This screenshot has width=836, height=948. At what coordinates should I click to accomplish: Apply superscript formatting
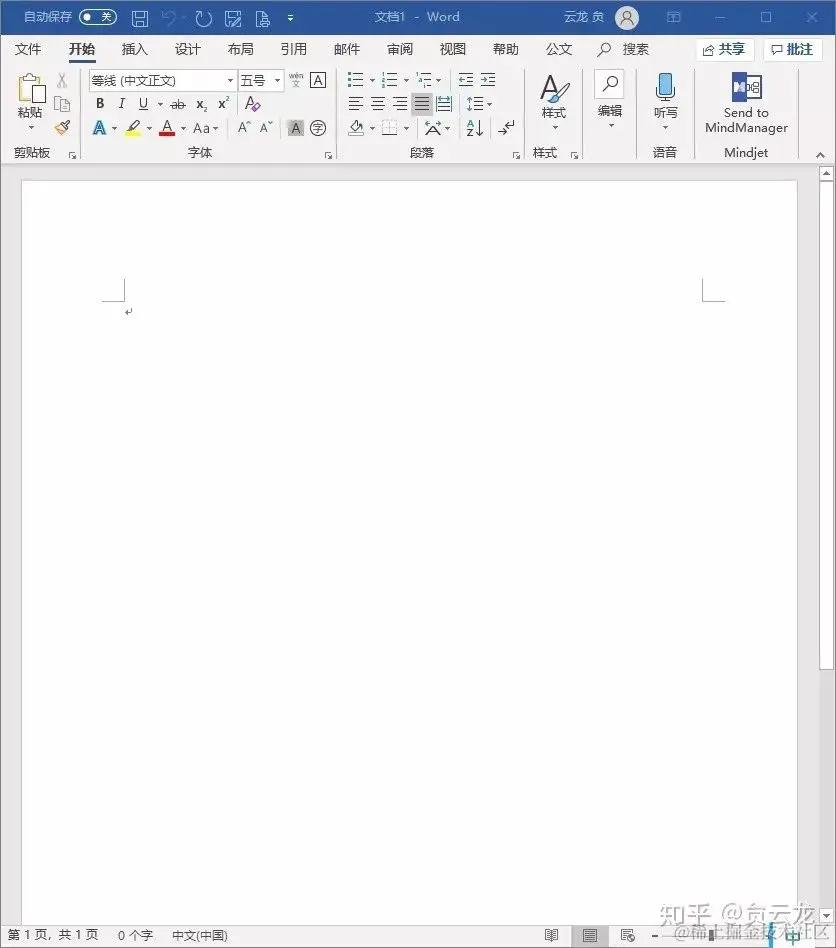[223, 103]
